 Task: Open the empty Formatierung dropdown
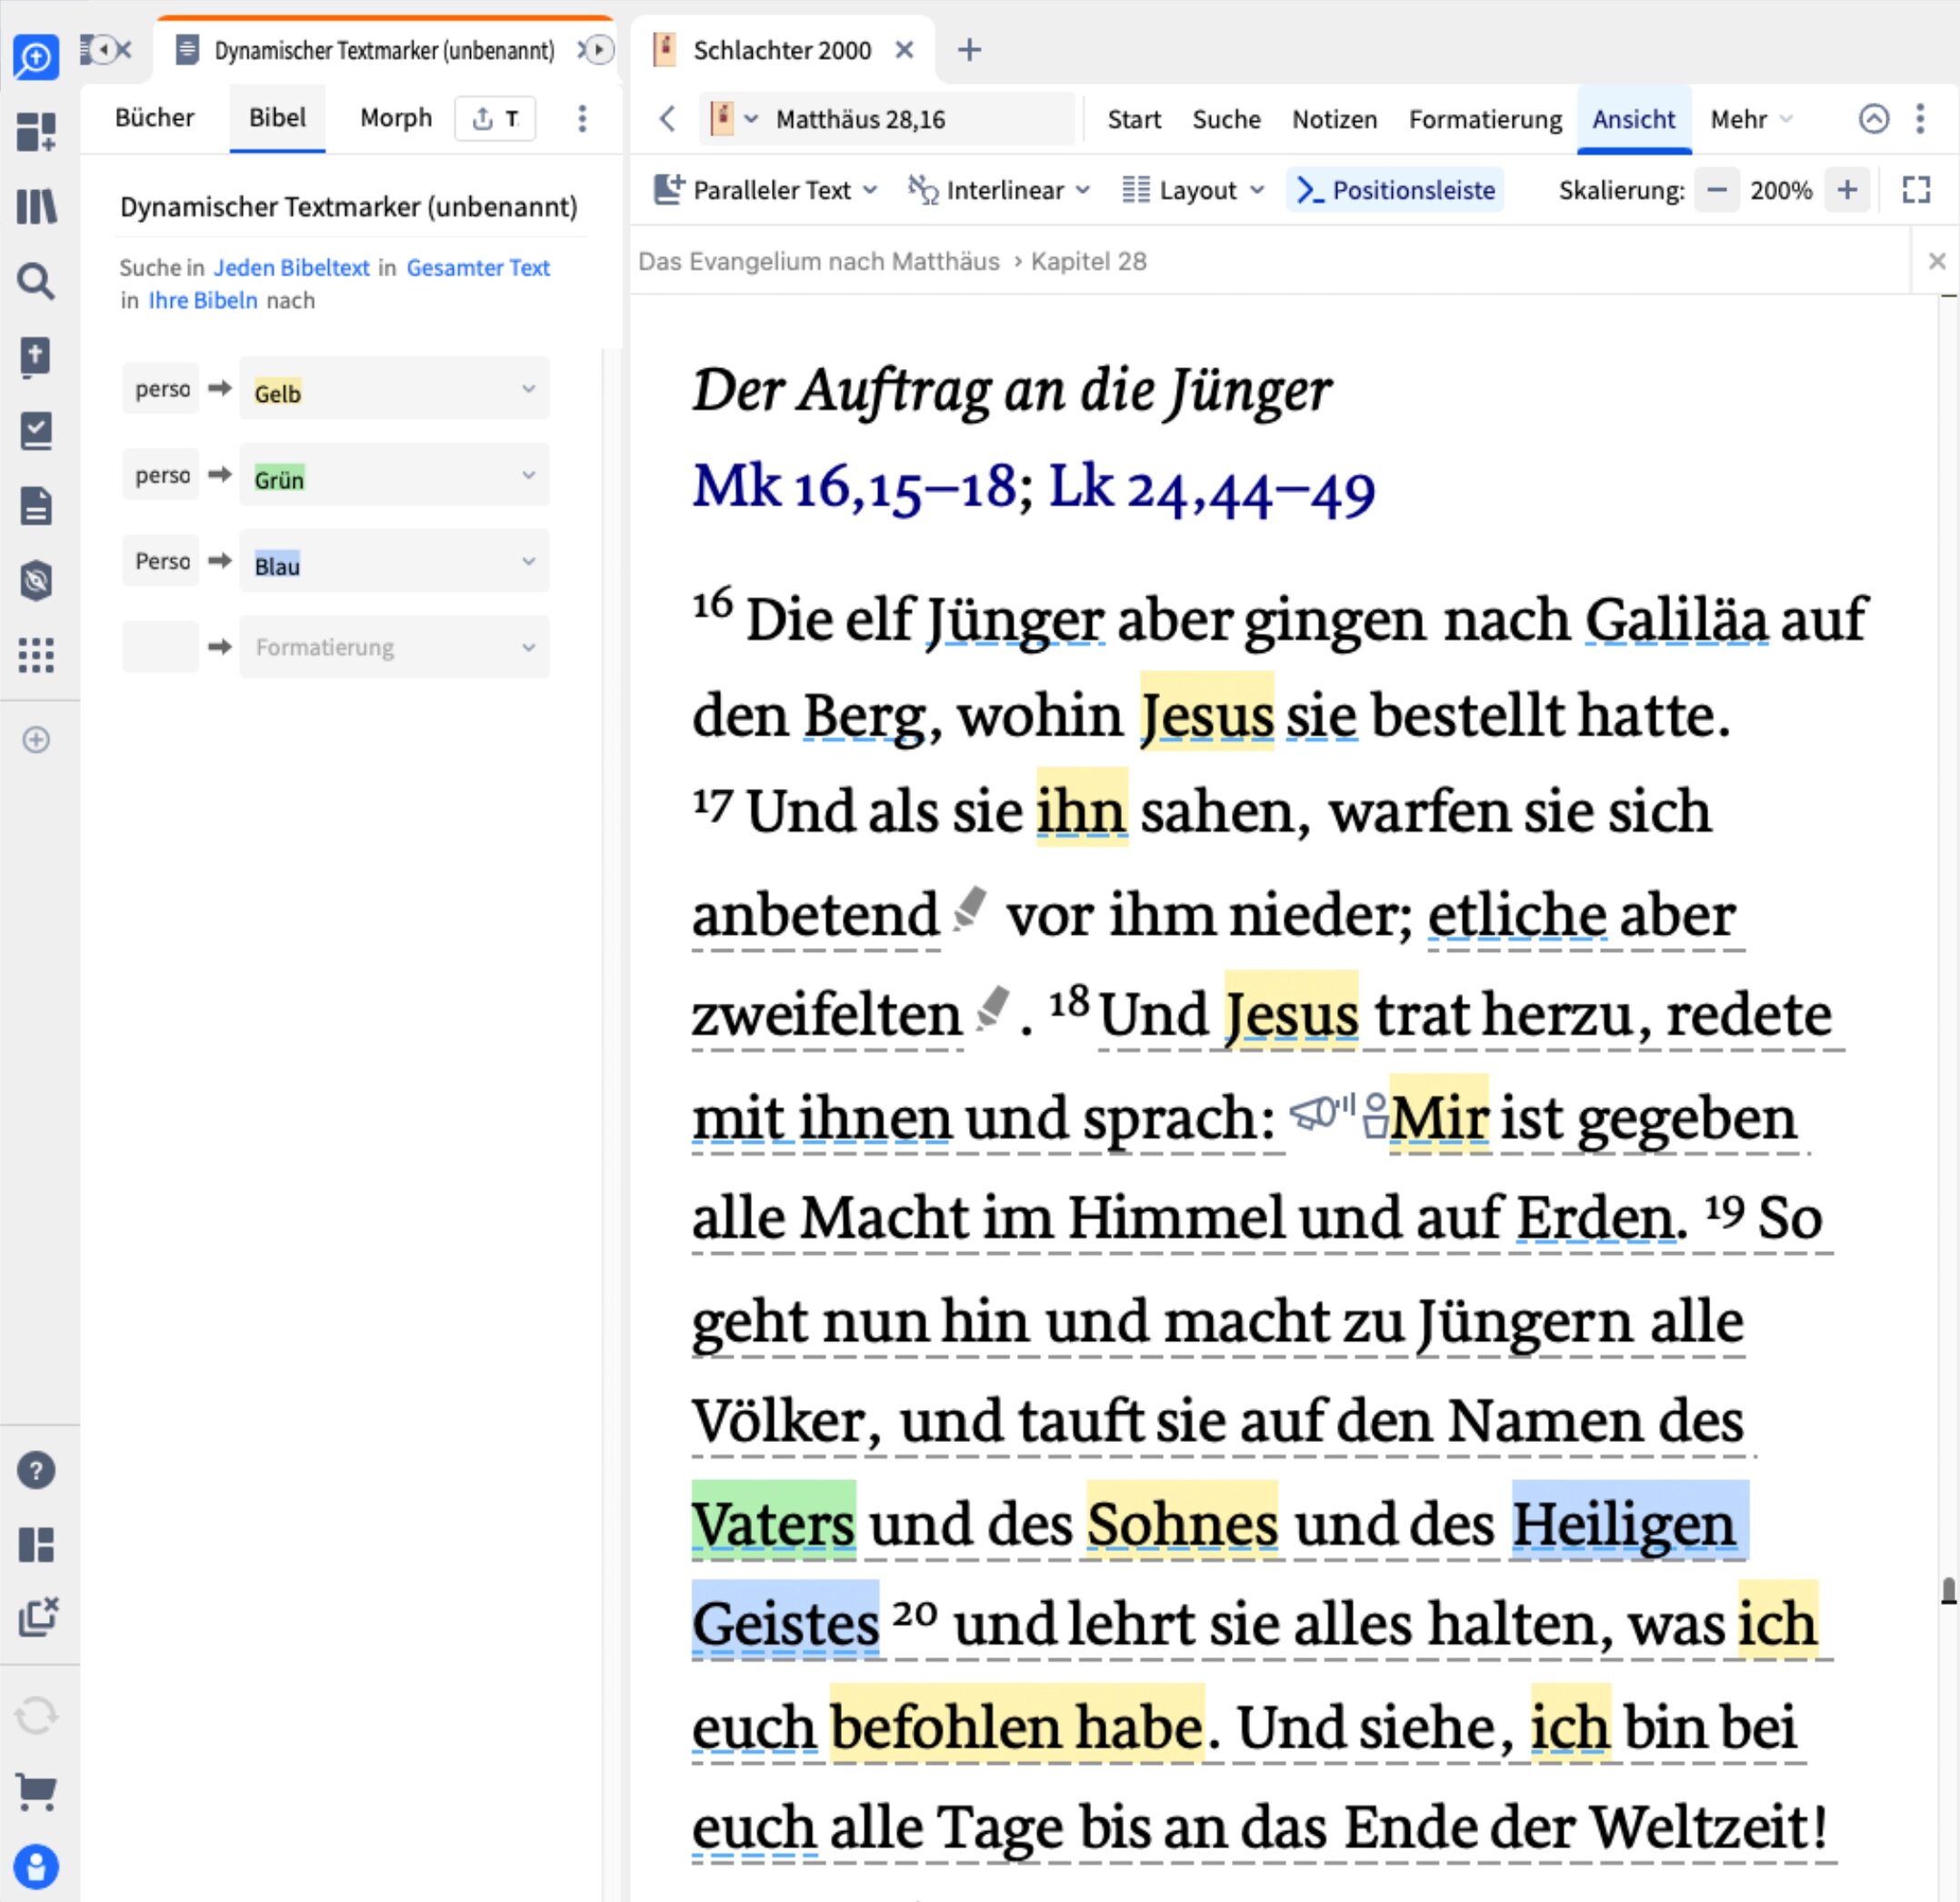[394, 646]
